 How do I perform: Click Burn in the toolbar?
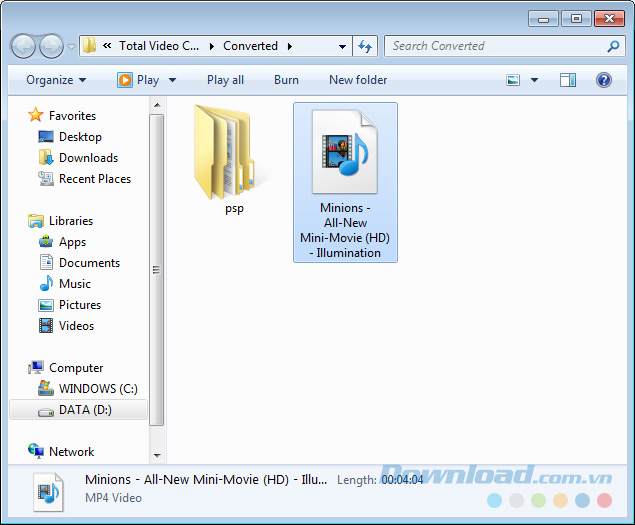pyautogui.click(x=286, y=80)
